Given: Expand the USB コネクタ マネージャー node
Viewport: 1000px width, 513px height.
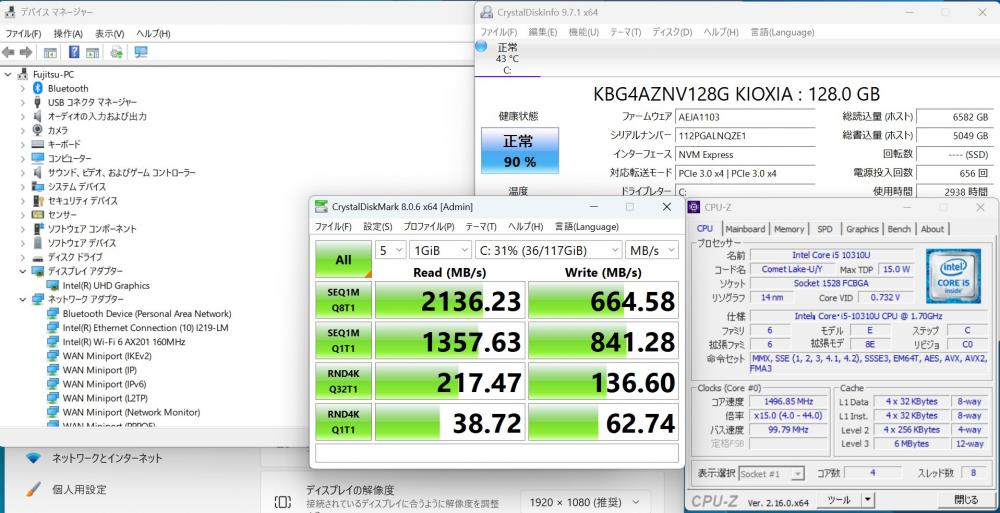Looking at the screenshot, I should click(23, 102).
